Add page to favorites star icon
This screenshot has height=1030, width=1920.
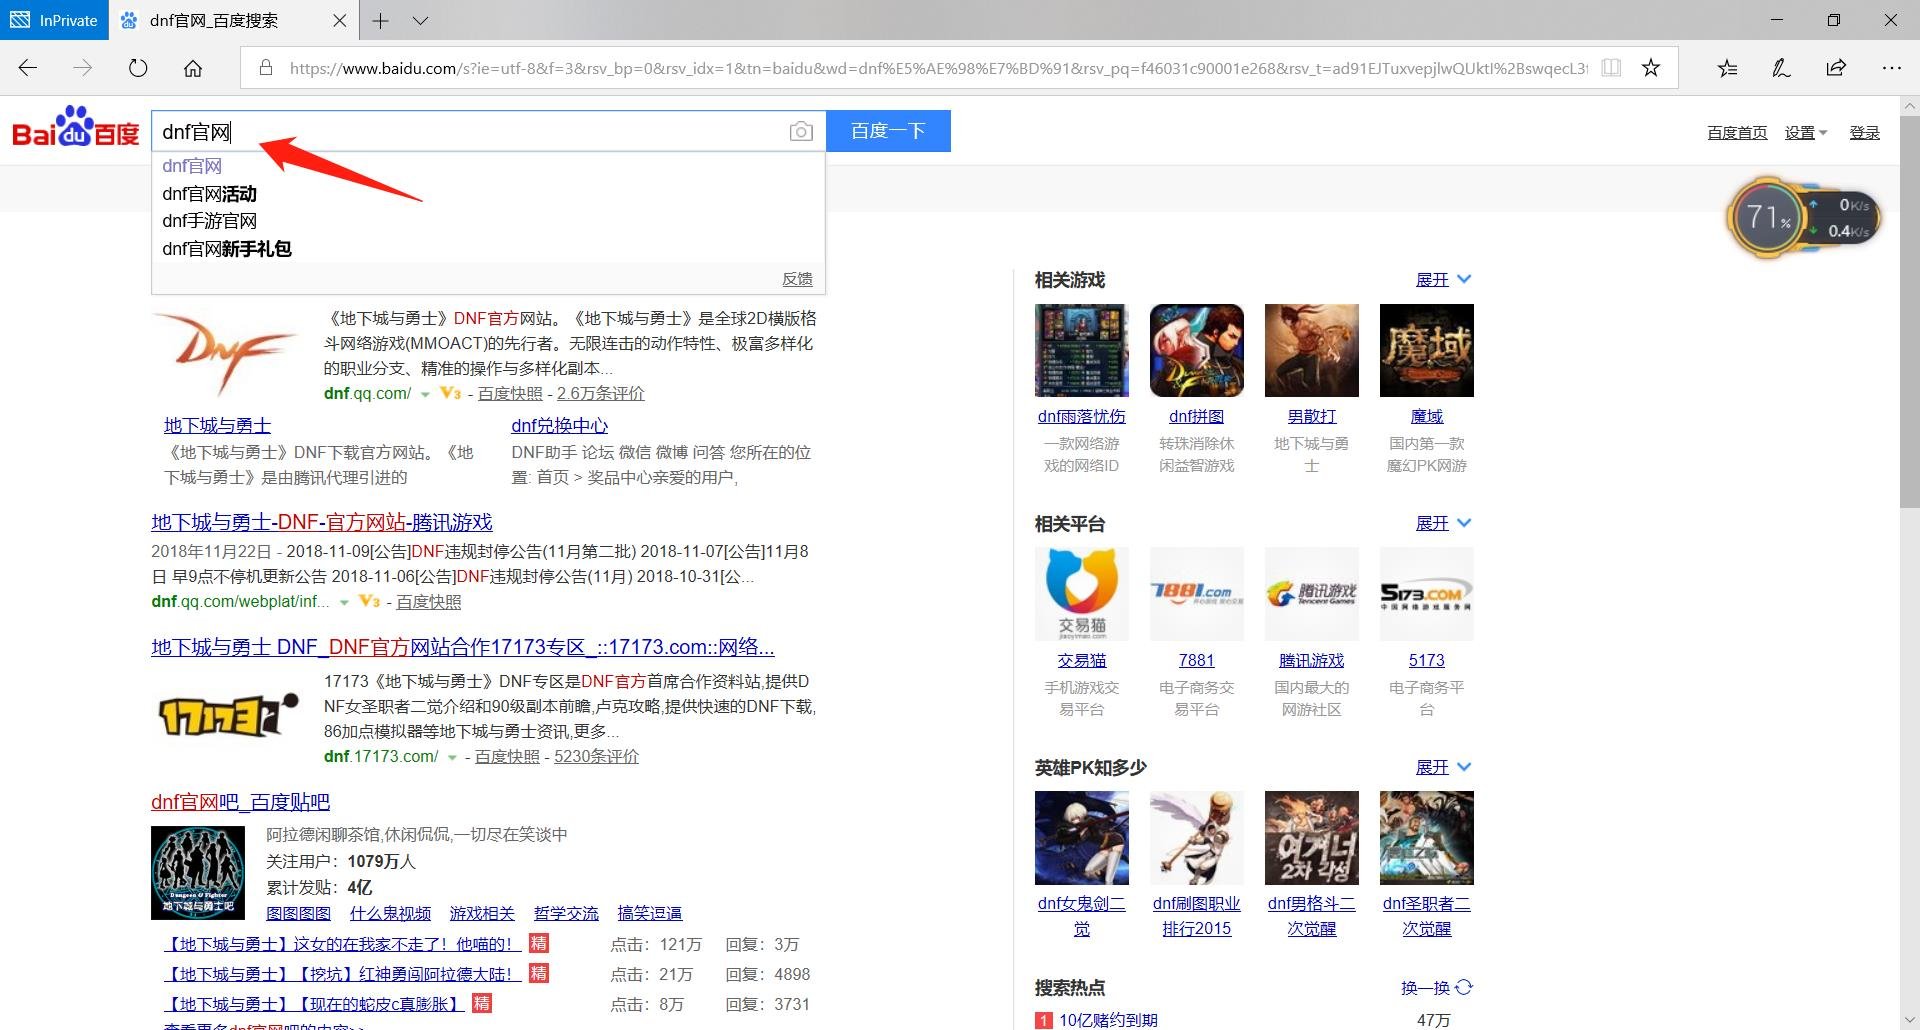(1651, 68)
